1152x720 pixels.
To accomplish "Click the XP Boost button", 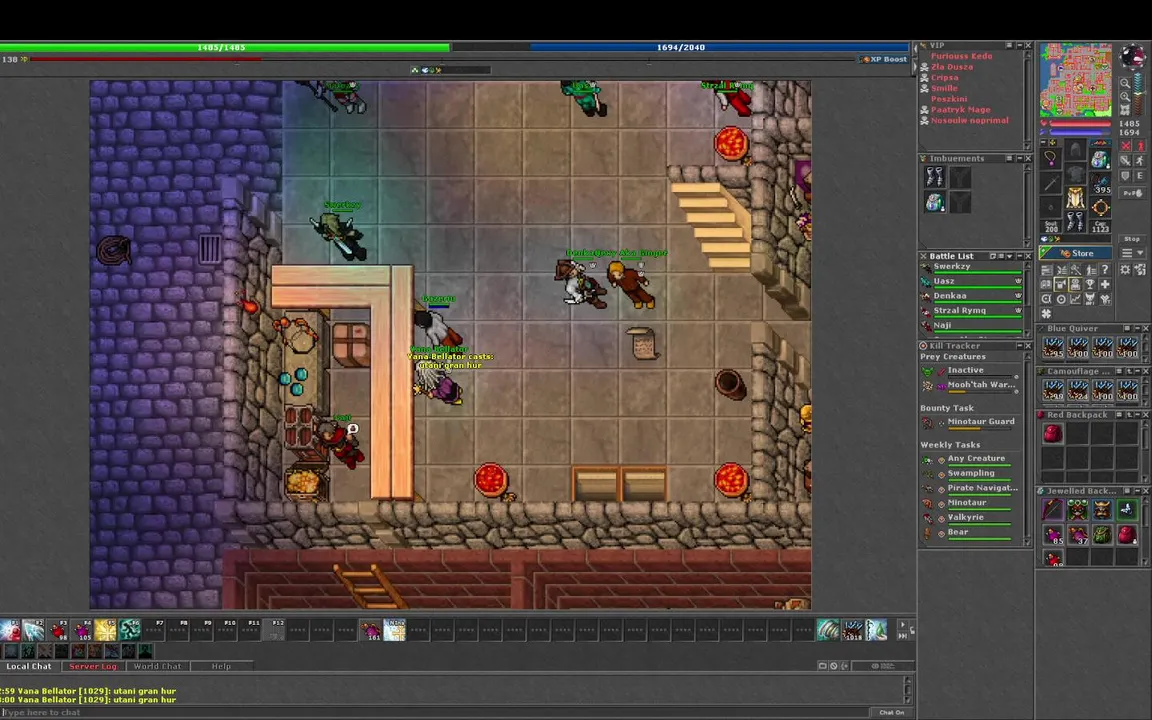I will click(885, 59).
